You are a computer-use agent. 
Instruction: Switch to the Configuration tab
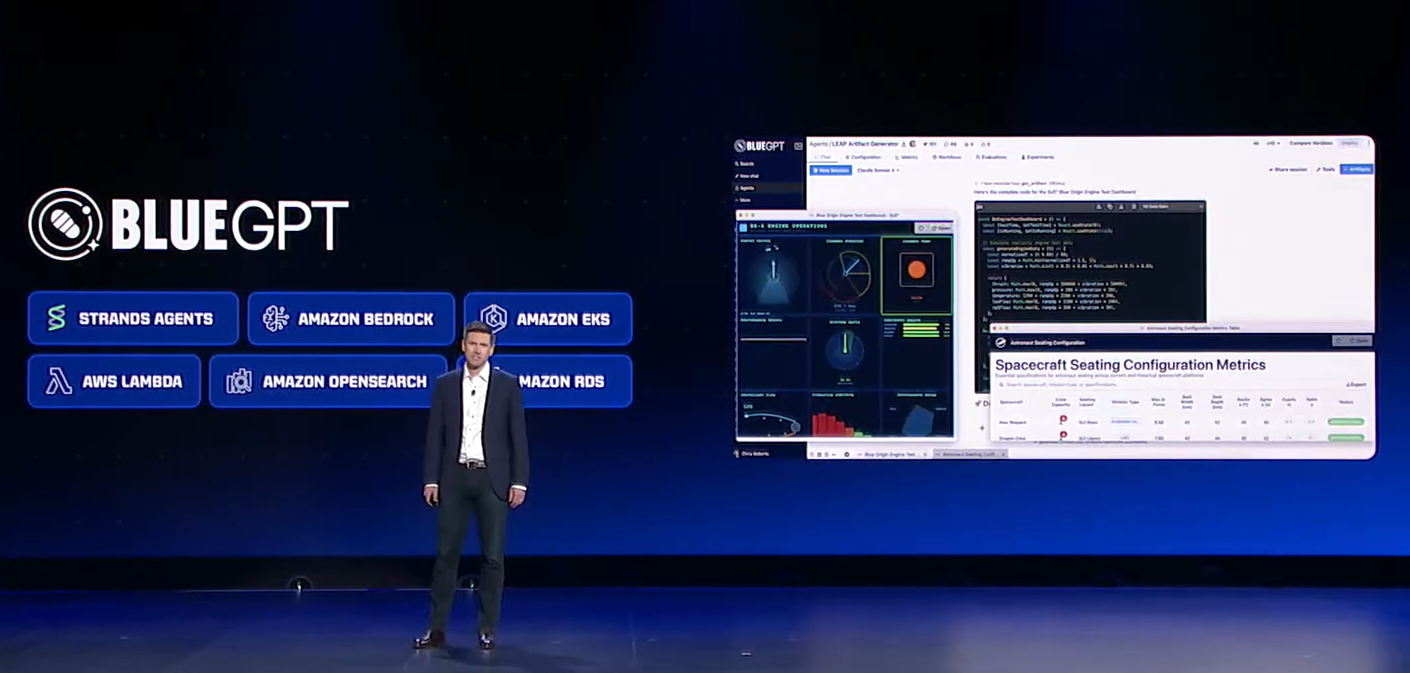point(864,157)
